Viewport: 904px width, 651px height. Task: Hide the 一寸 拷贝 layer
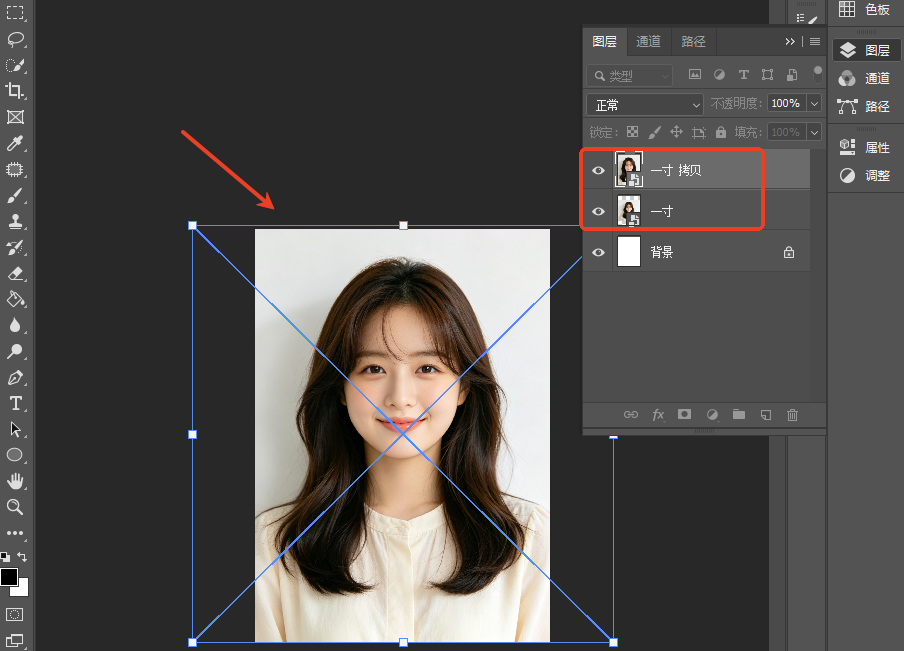pyautogui.click(x=598, y=170)
